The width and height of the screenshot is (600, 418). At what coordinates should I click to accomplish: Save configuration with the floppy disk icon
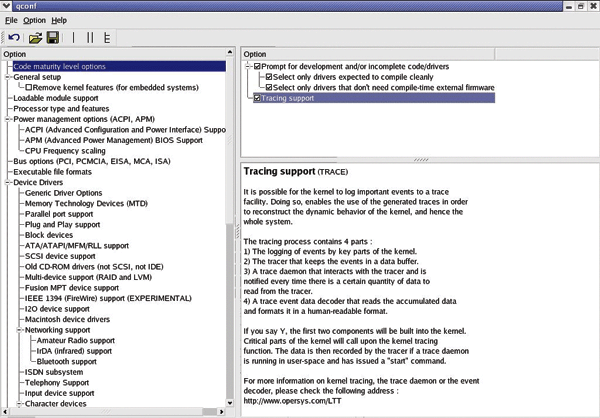pos(52,38)
